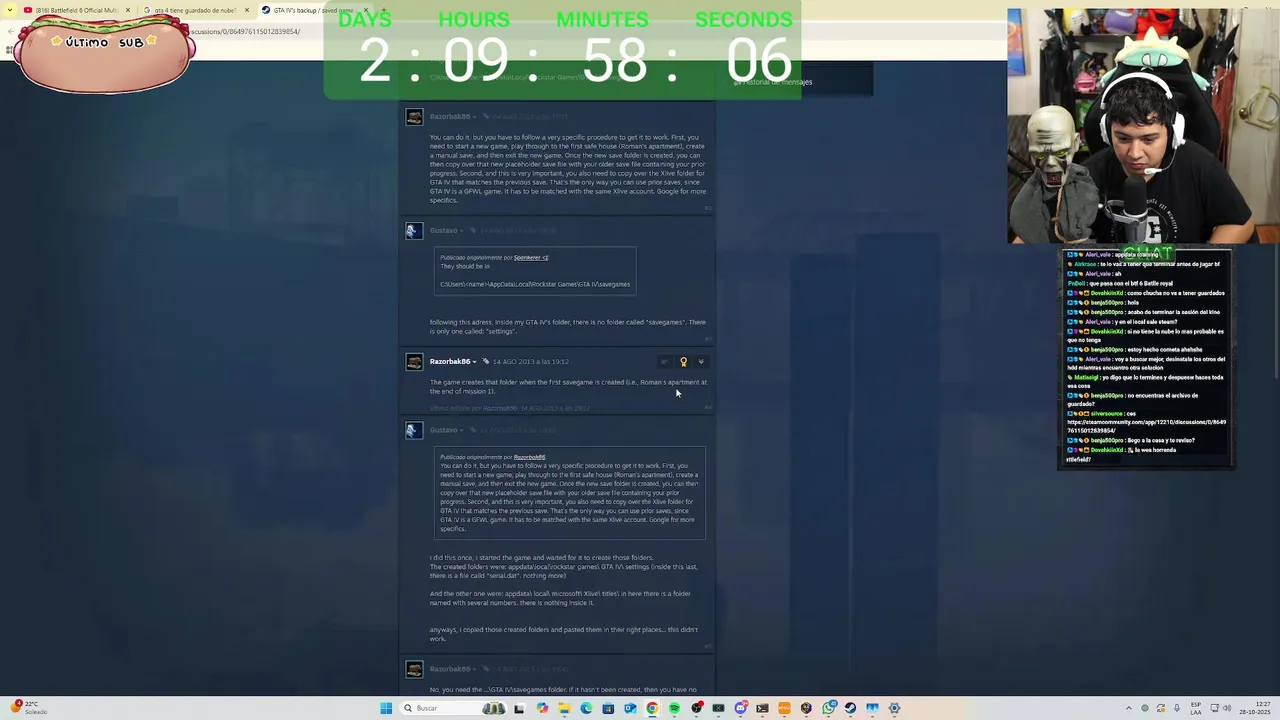Image resolution: width=1280 pixels, height=720 pixels.
Task: Open Terminal from taskbar
Action: (x=762, y=708)
